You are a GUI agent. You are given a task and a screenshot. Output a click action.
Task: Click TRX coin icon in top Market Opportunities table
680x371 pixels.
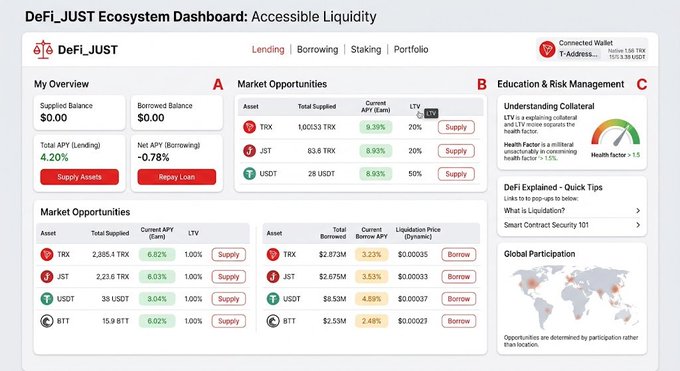(249, 127)
